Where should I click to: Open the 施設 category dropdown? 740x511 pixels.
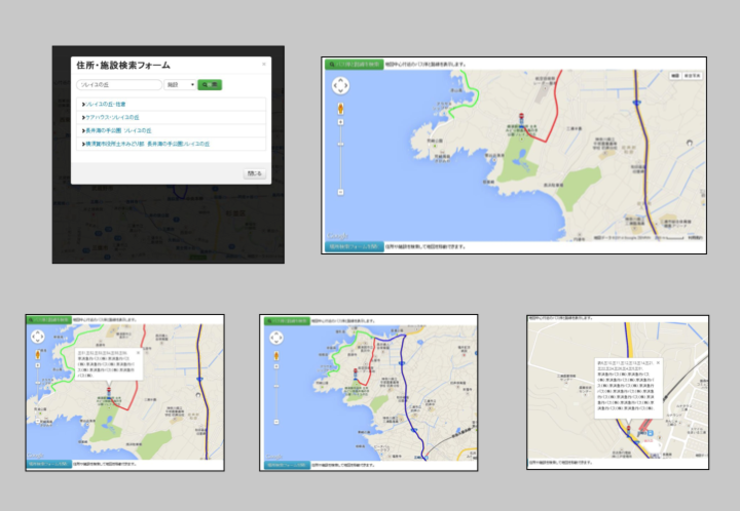pyautogui.click(x=179, y=85)
